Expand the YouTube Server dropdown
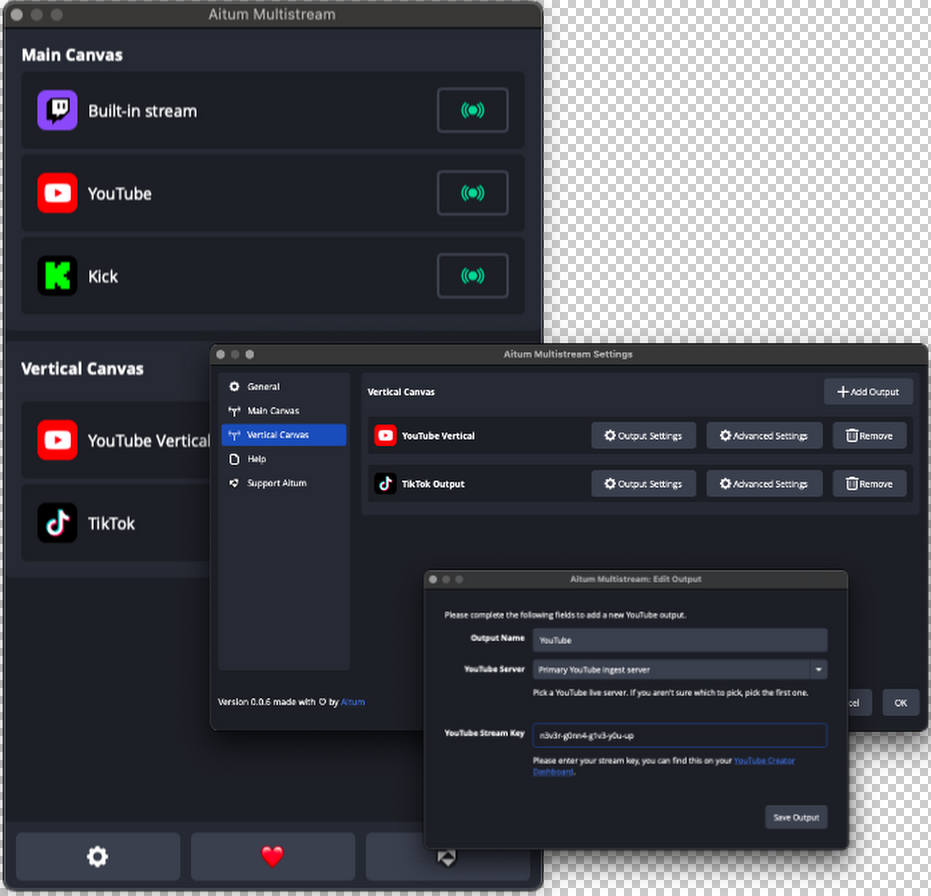Screen dimensions: 931x896 click(x=818, y=669)
